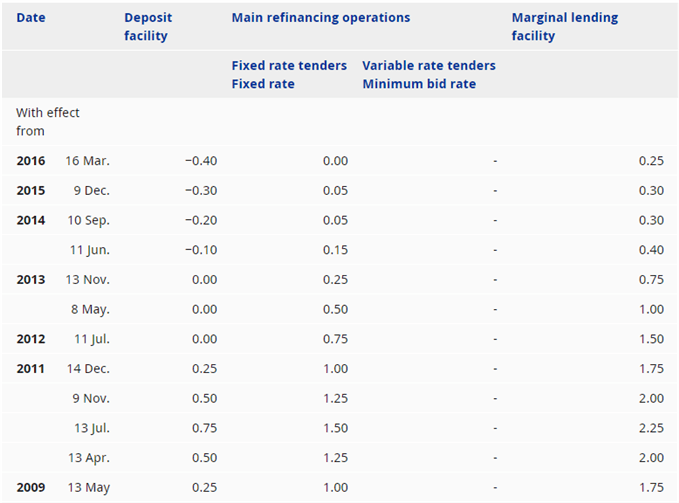Select the 0.75 deposit value for 13 Jul.
Screen dimensions: 679x503
204,429
